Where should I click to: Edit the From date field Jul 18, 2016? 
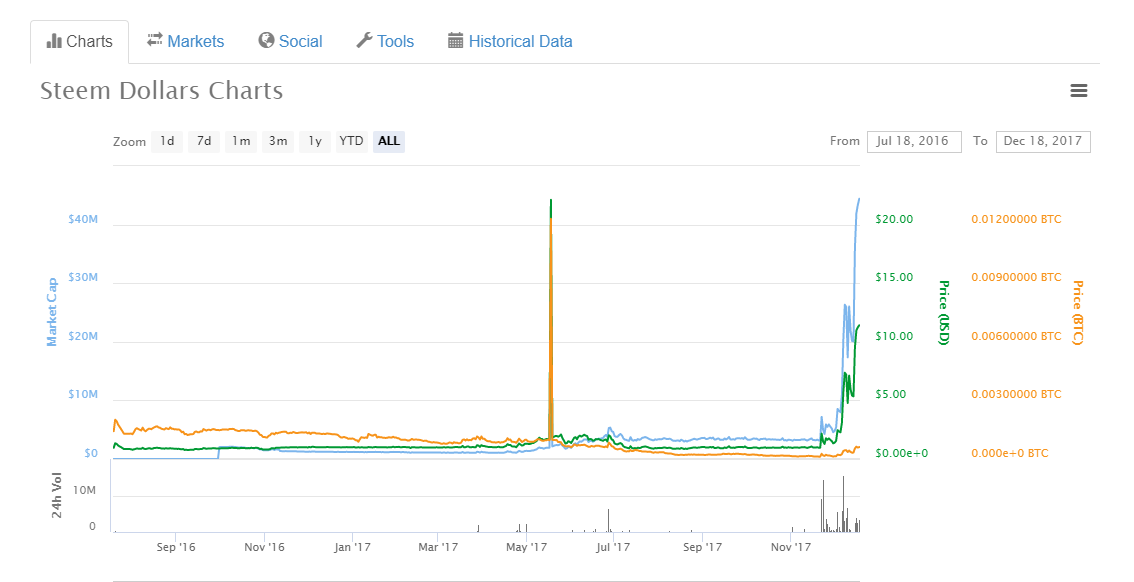914,141
